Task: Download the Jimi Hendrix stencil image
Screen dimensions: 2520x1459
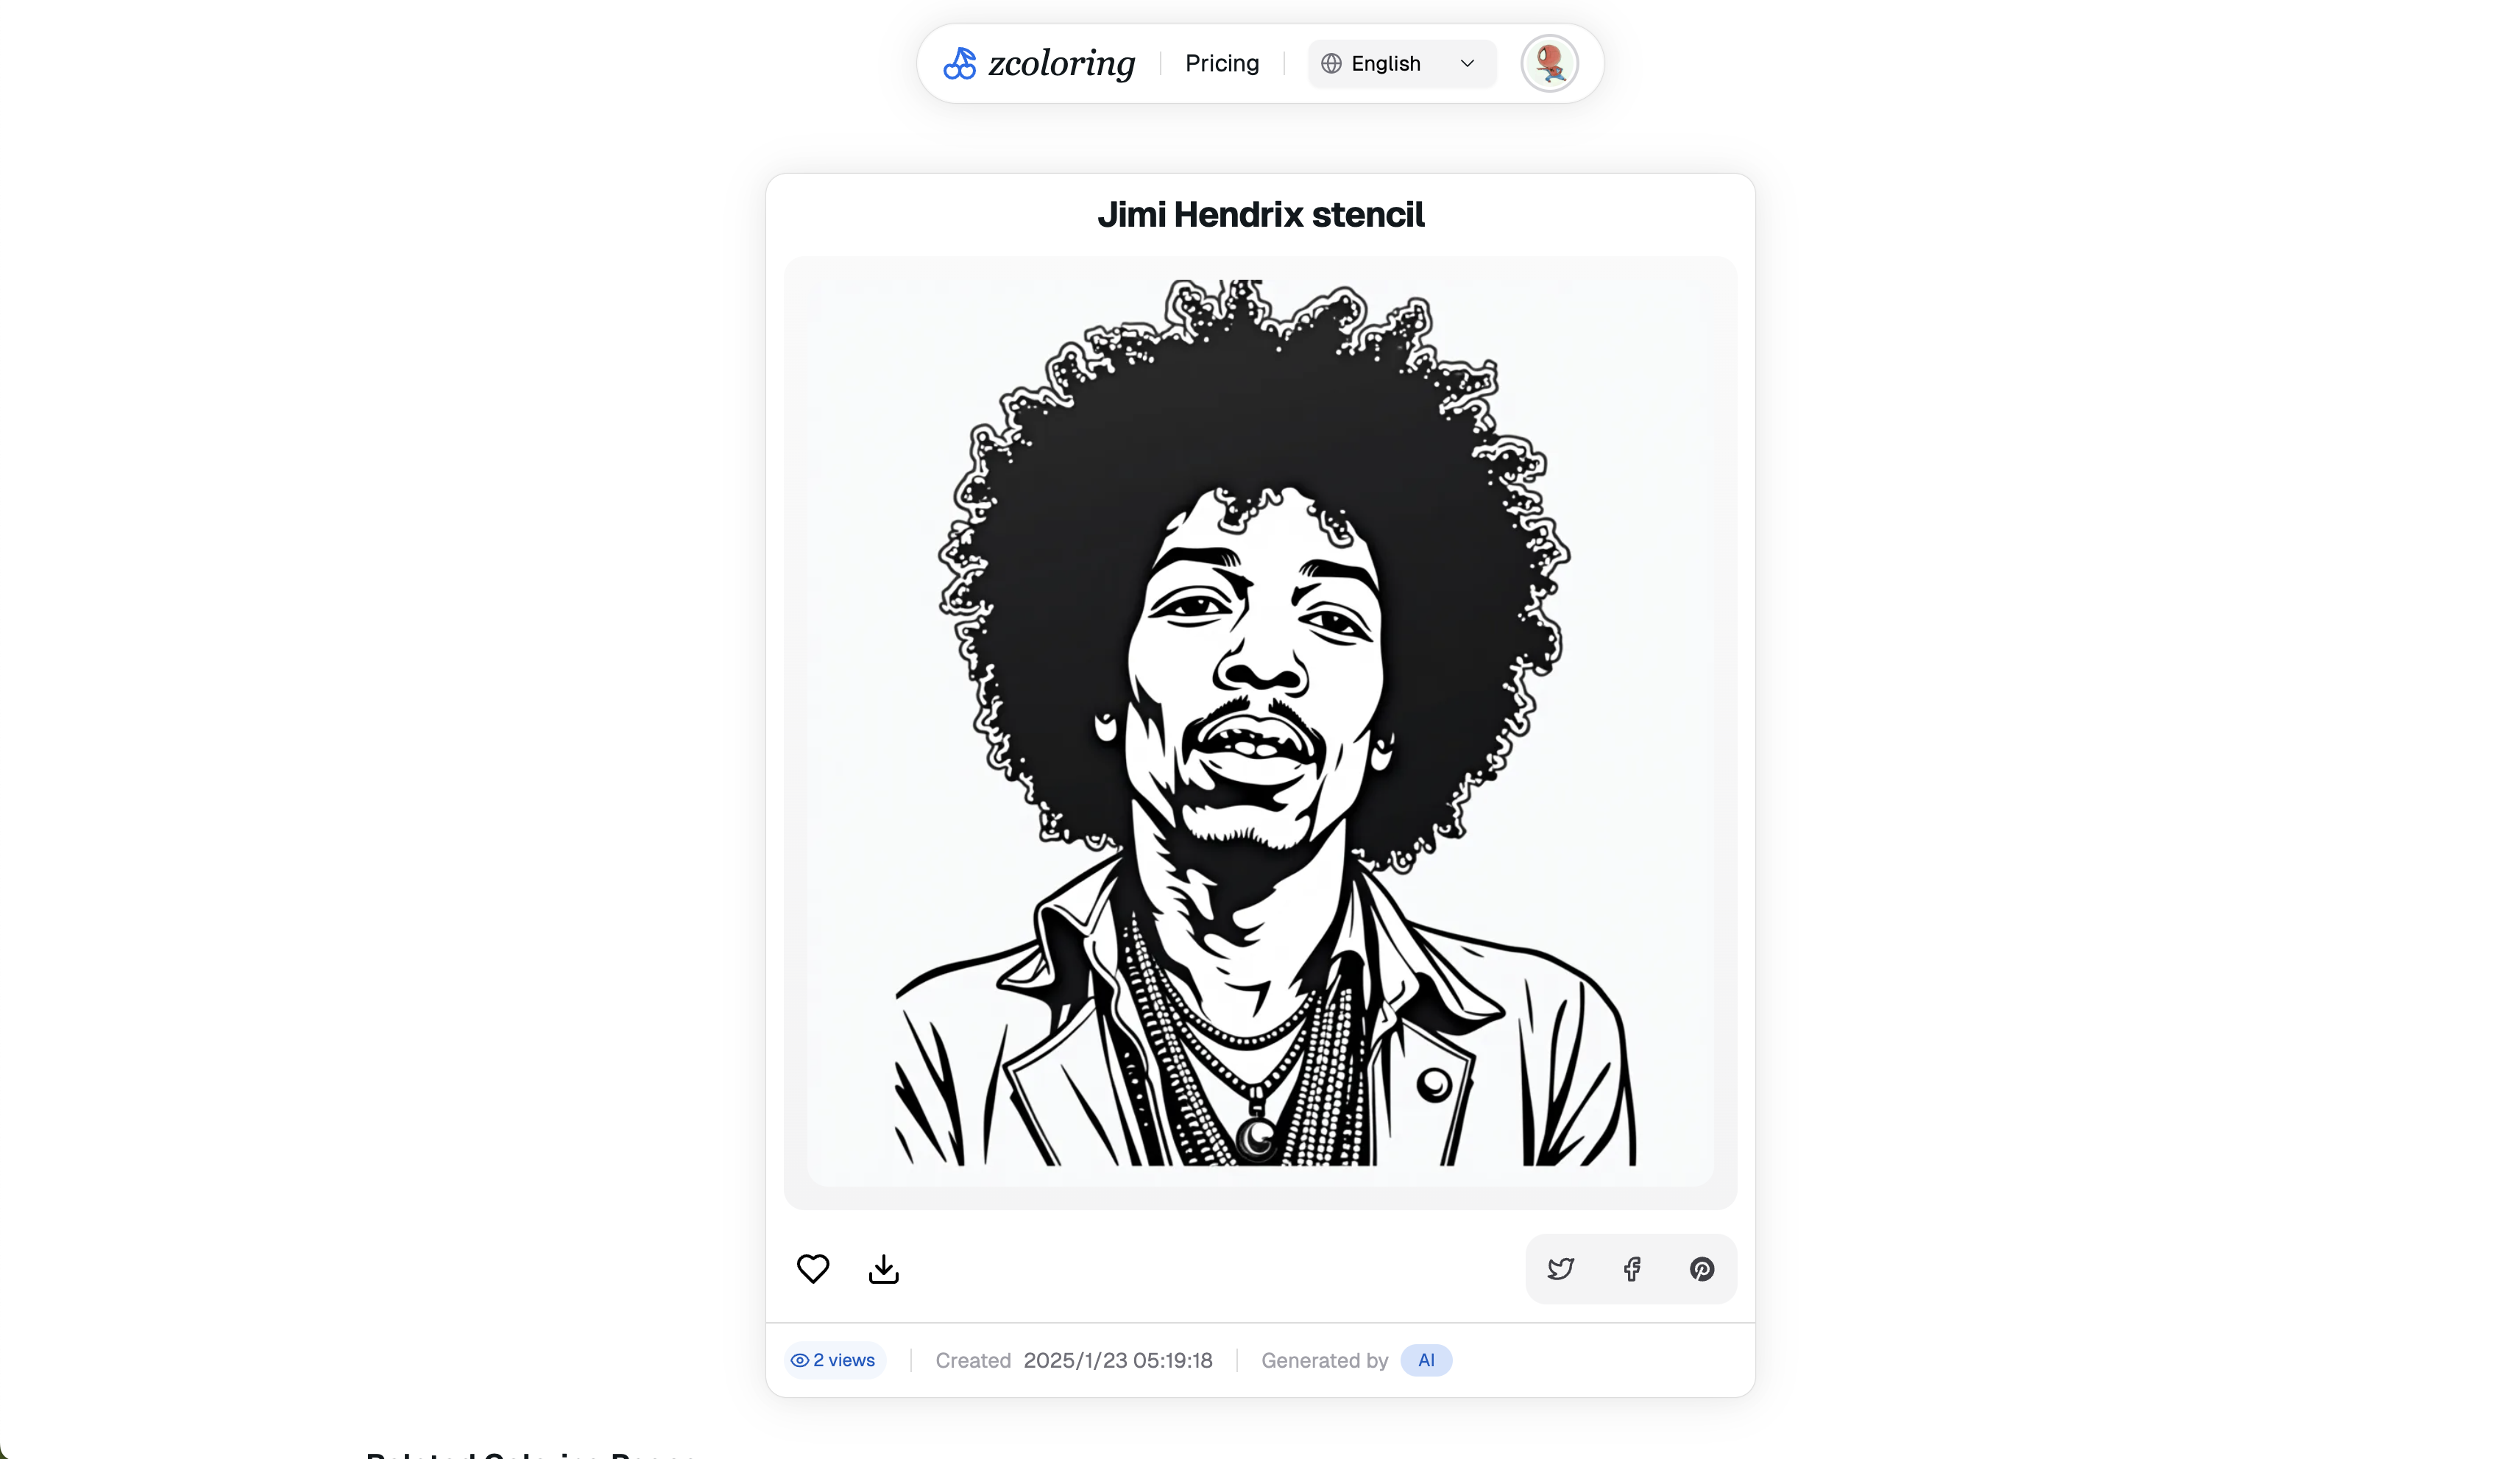Action: [884, 1268]
